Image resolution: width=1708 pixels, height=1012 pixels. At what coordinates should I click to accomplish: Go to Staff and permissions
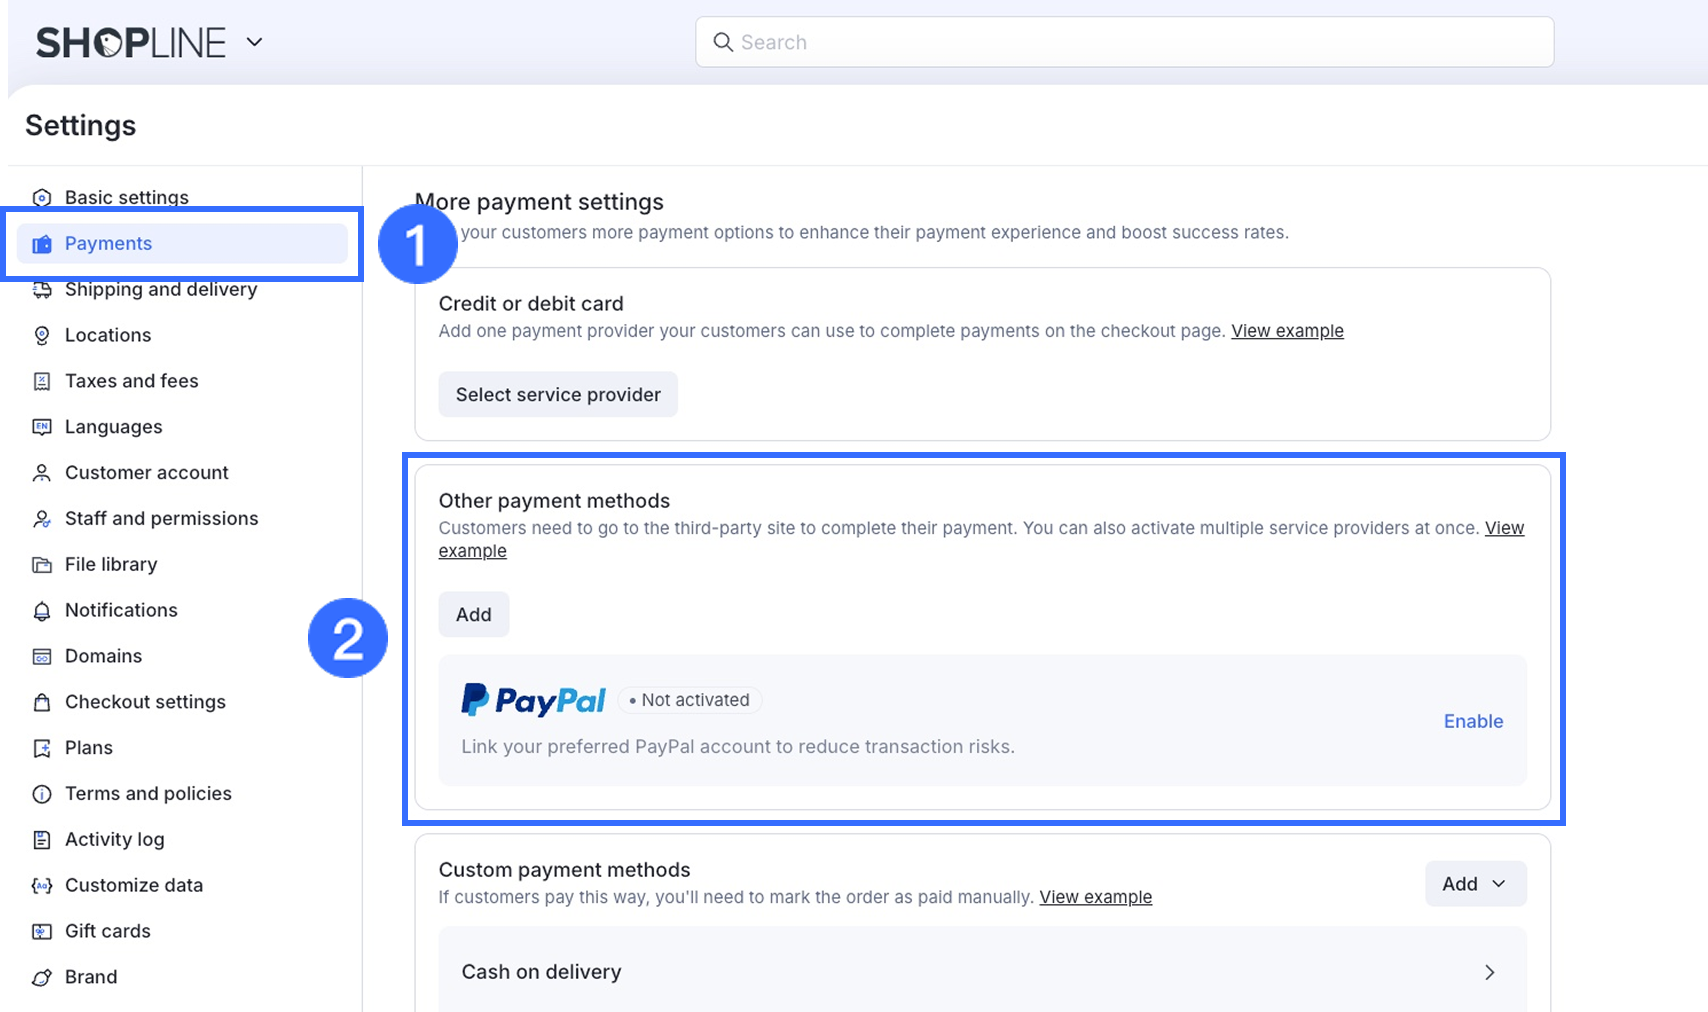[161, 518]
